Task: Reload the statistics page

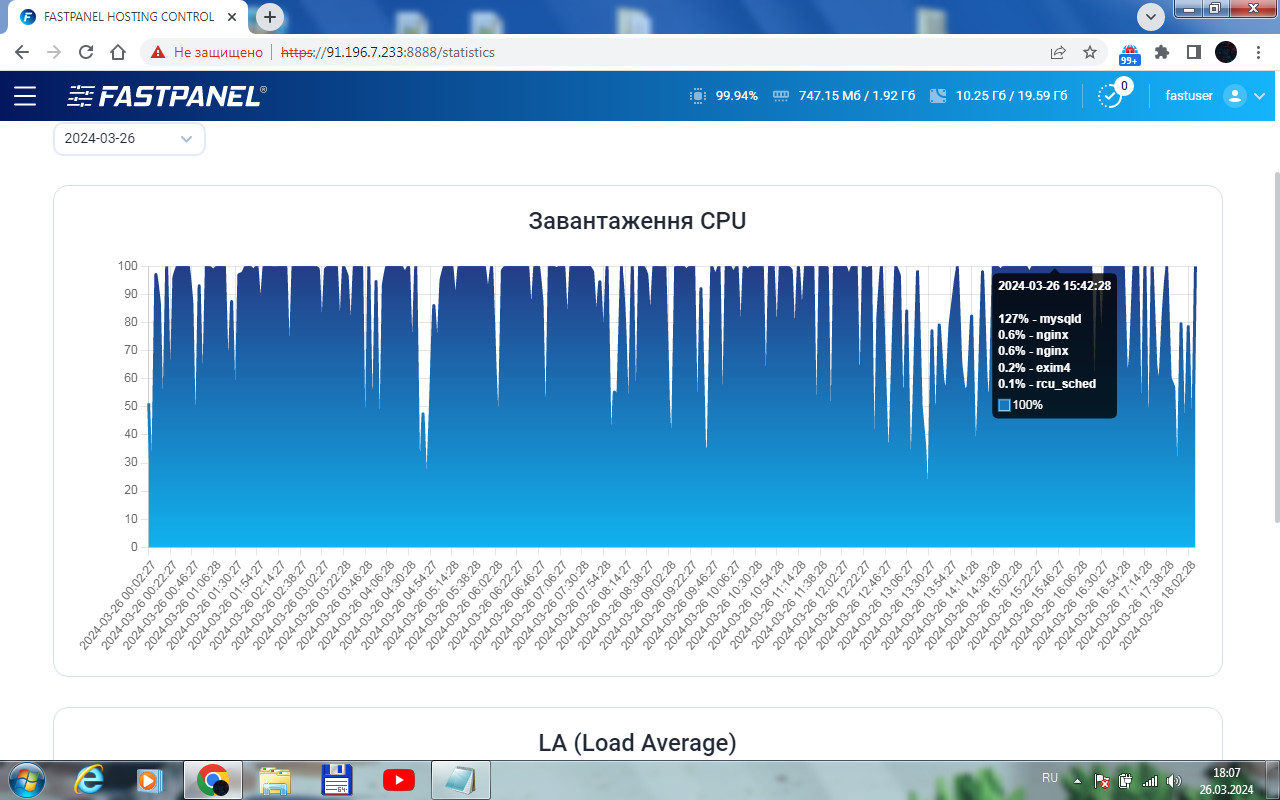Action: [x=86, y=52]
